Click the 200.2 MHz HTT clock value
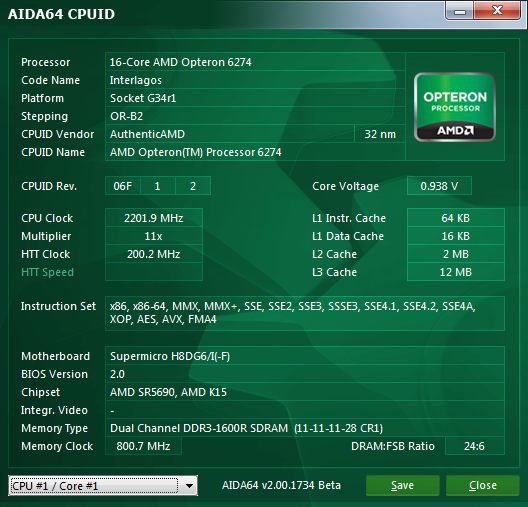 154,254
